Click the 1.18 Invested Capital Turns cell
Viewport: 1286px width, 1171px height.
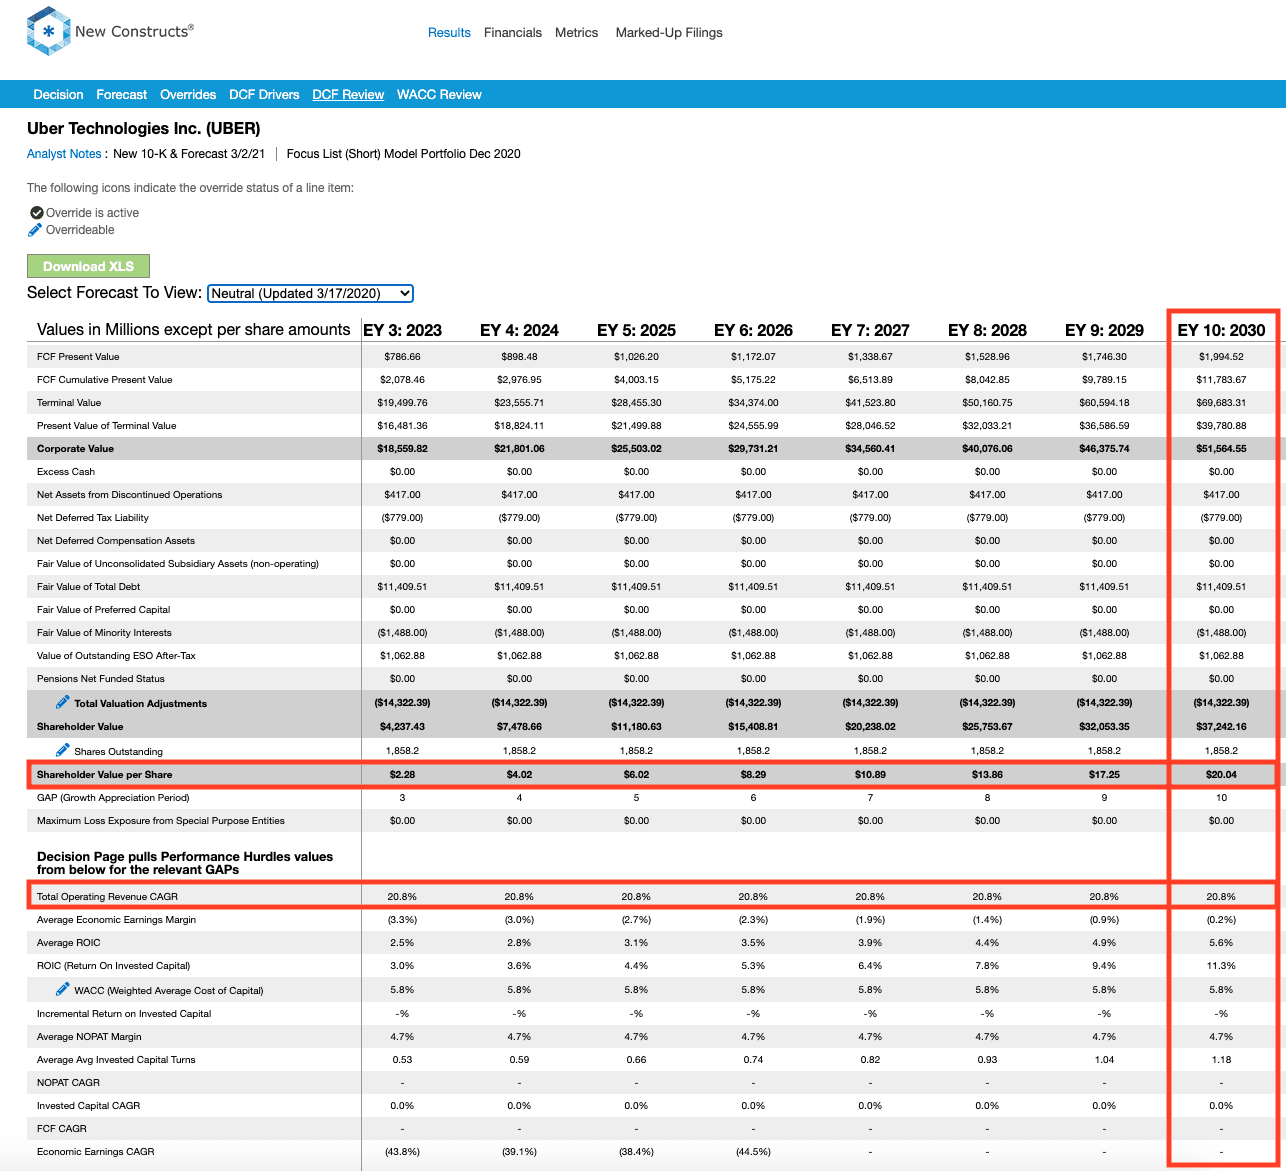point(1221,1060)
